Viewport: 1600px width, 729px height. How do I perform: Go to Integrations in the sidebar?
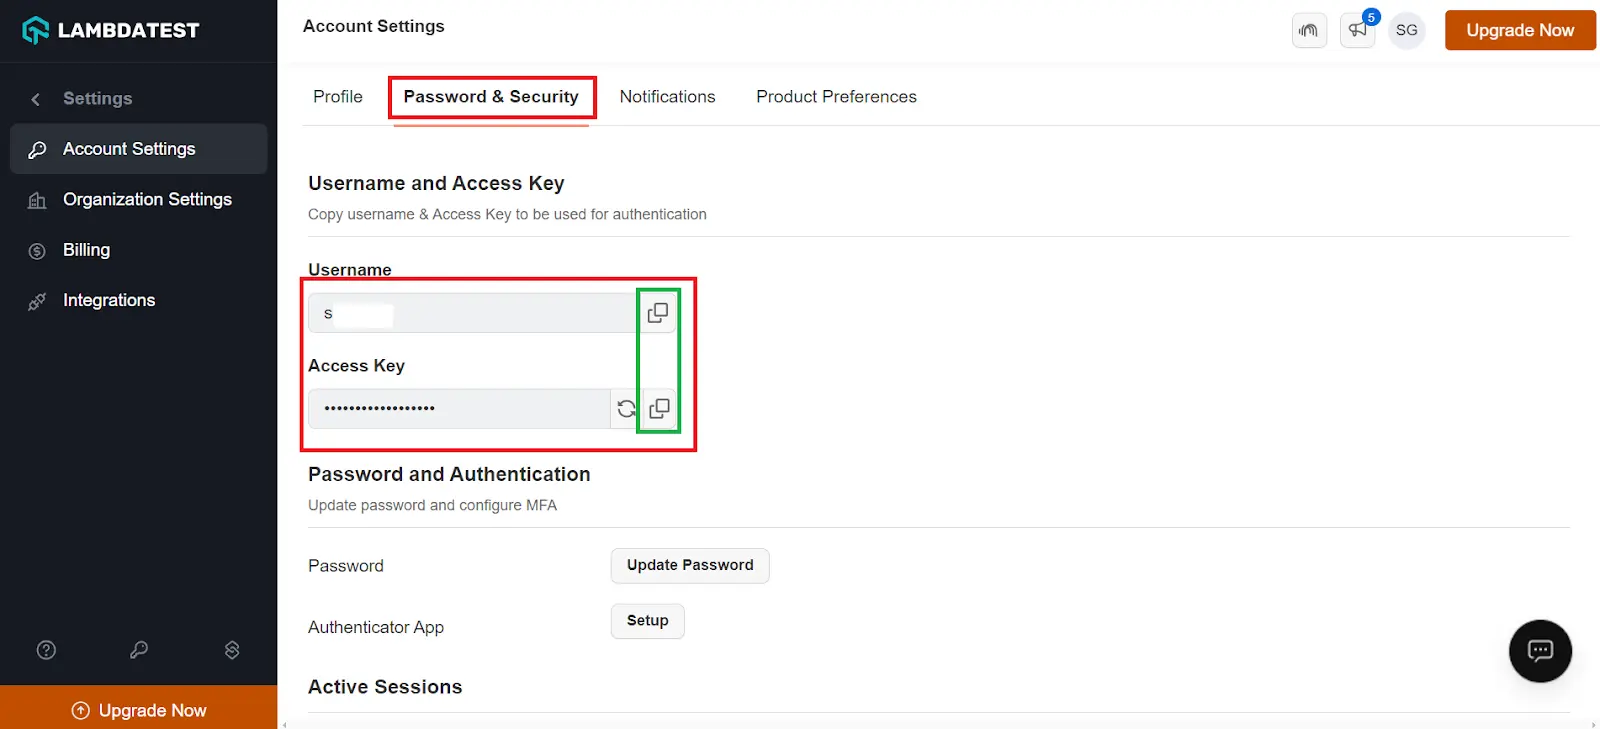[x=108, y=299]
